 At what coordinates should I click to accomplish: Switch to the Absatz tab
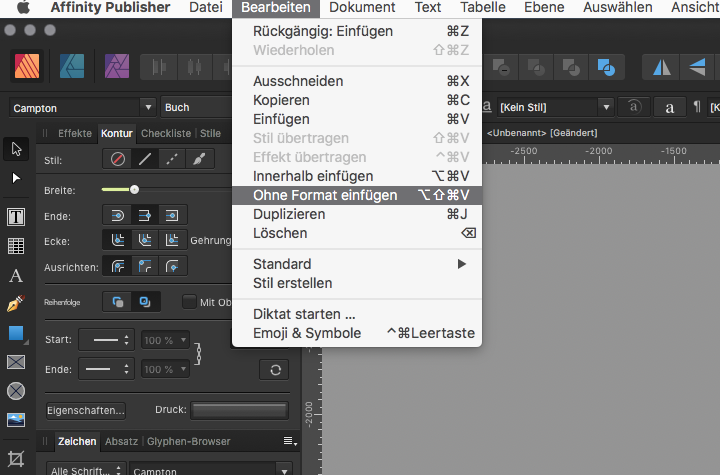(x=121, y=441)
